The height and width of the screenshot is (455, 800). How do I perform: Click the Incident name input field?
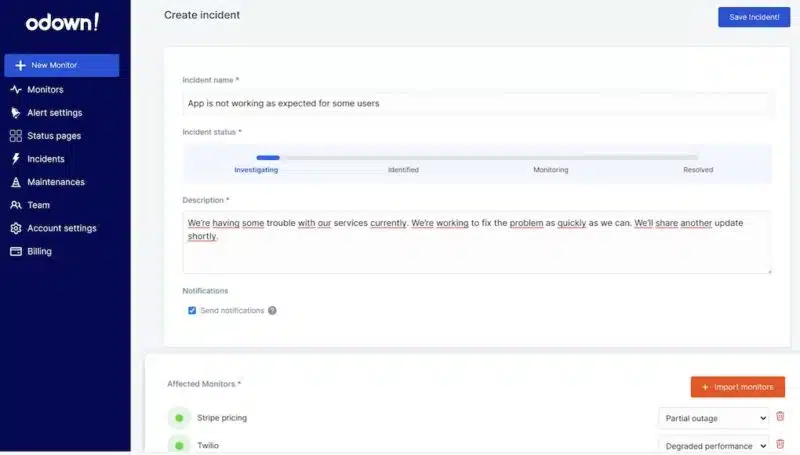(476, 103)
